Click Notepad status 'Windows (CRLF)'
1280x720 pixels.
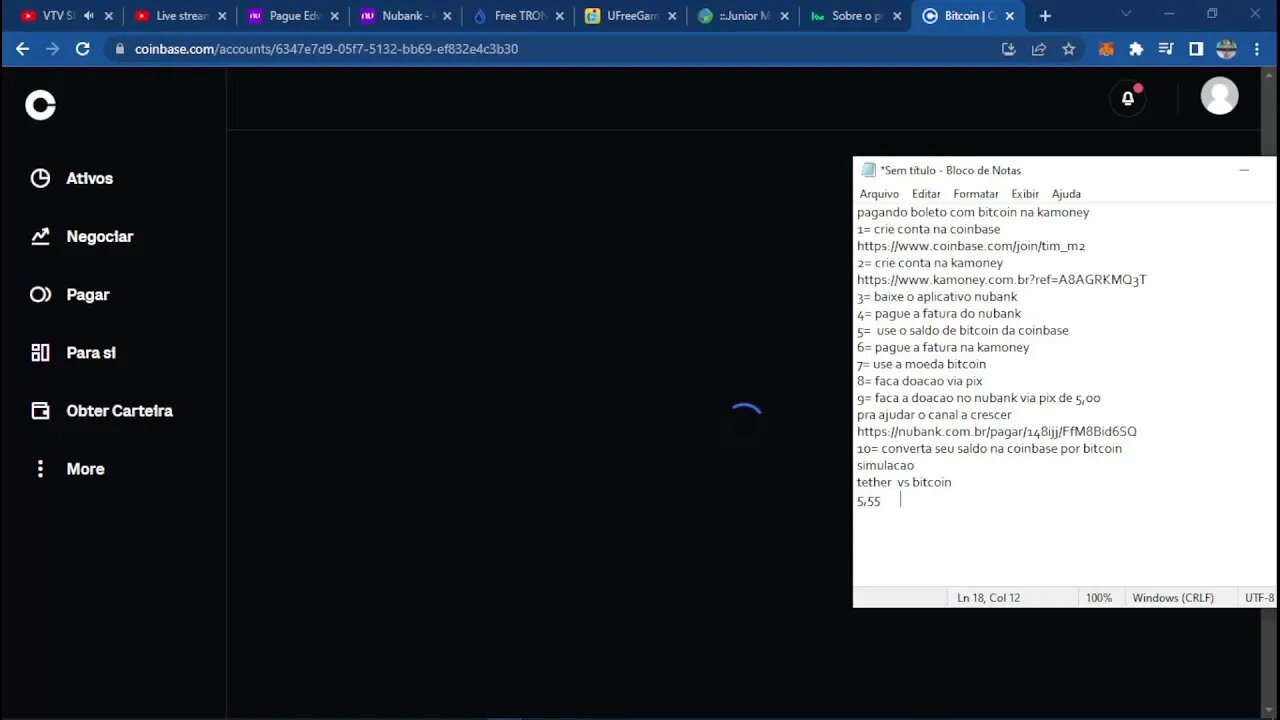tap(1173, 597)
